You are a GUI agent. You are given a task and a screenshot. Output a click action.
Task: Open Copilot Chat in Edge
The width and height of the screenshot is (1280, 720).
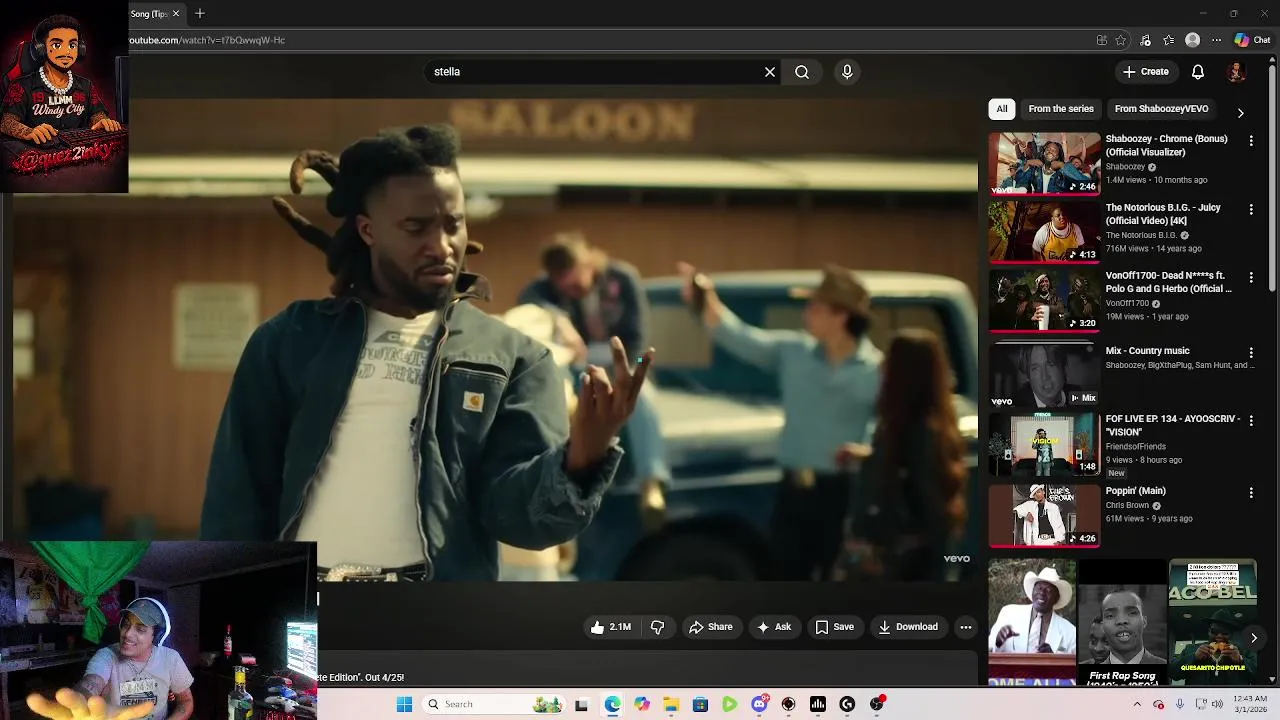(x=1252, y=40)
